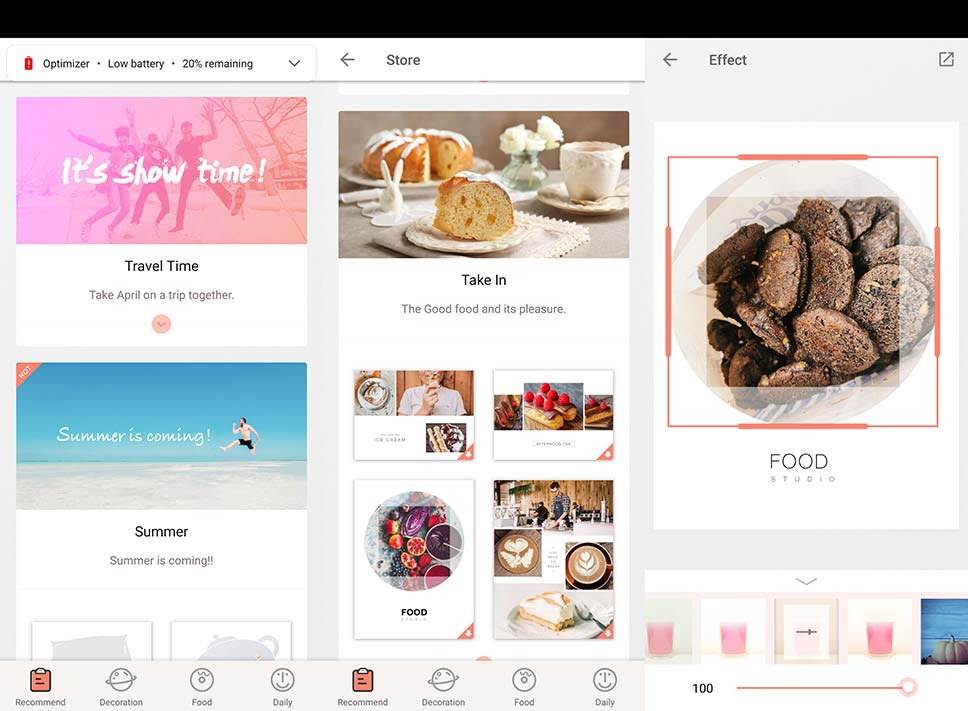
Task: Select the Food Studio circle template
Action: pos(414,559)
